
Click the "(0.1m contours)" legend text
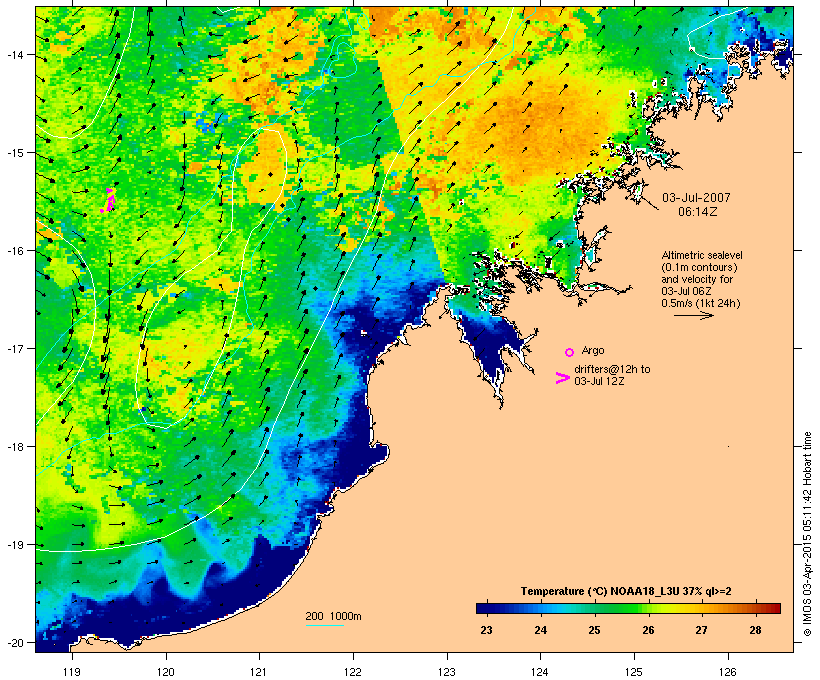[699, 267]
